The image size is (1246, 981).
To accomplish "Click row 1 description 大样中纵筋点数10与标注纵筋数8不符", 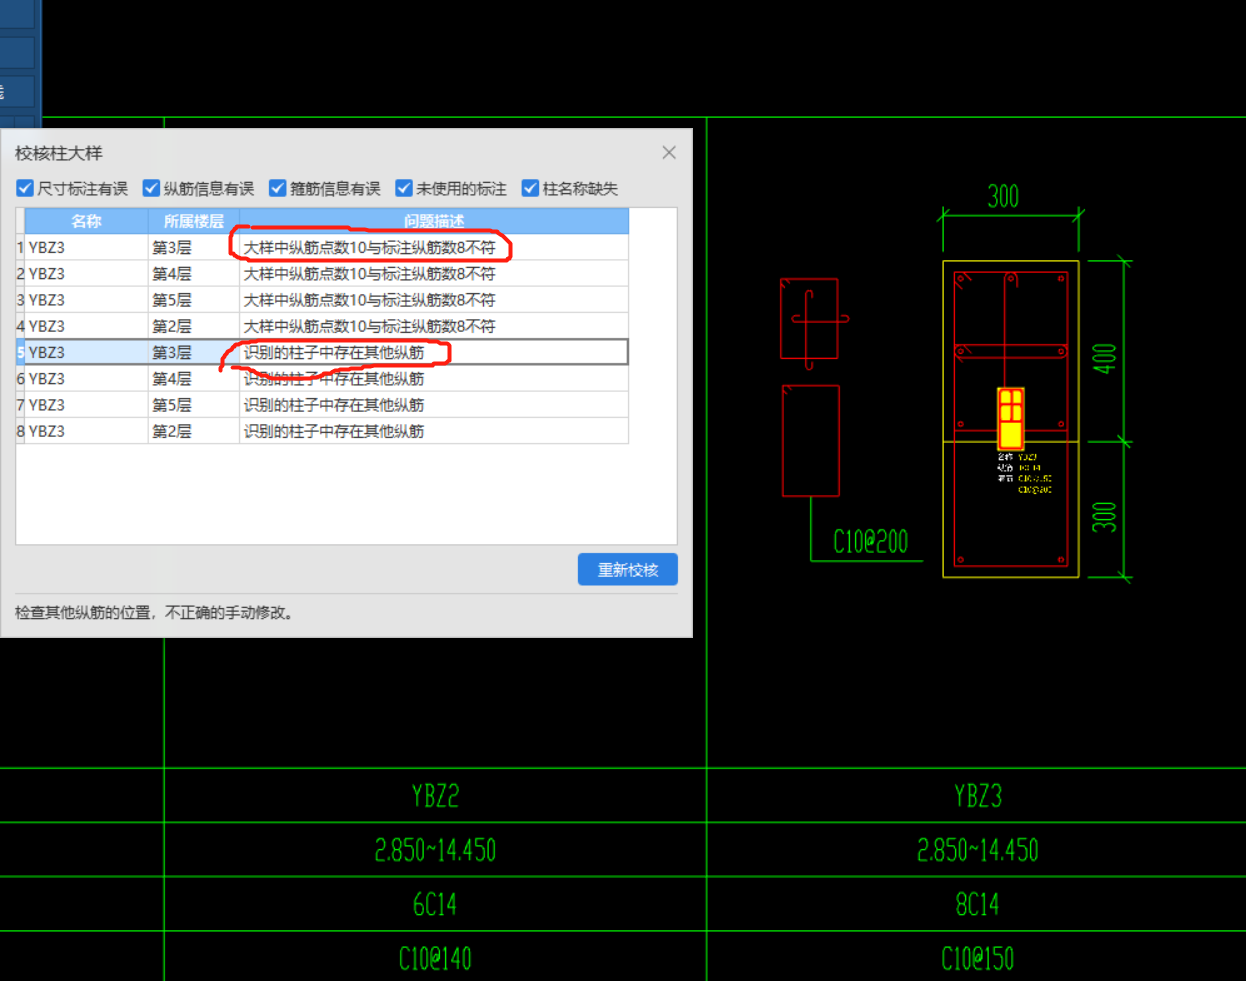I will [434, 247].
